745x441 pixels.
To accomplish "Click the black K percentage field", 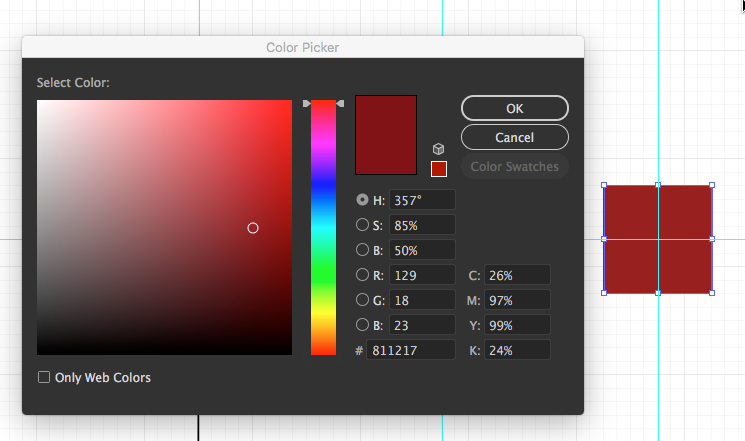I will [518, 350].
